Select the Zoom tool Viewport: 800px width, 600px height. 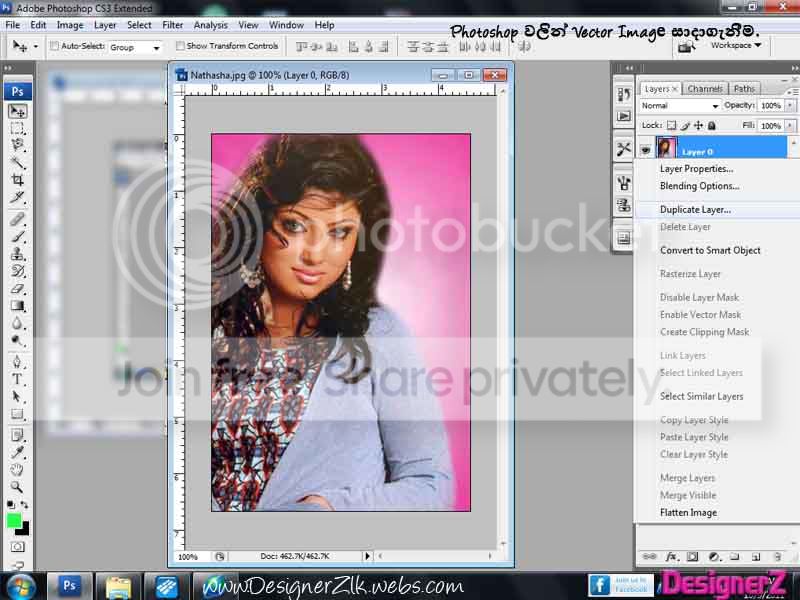tap(17, 487)
